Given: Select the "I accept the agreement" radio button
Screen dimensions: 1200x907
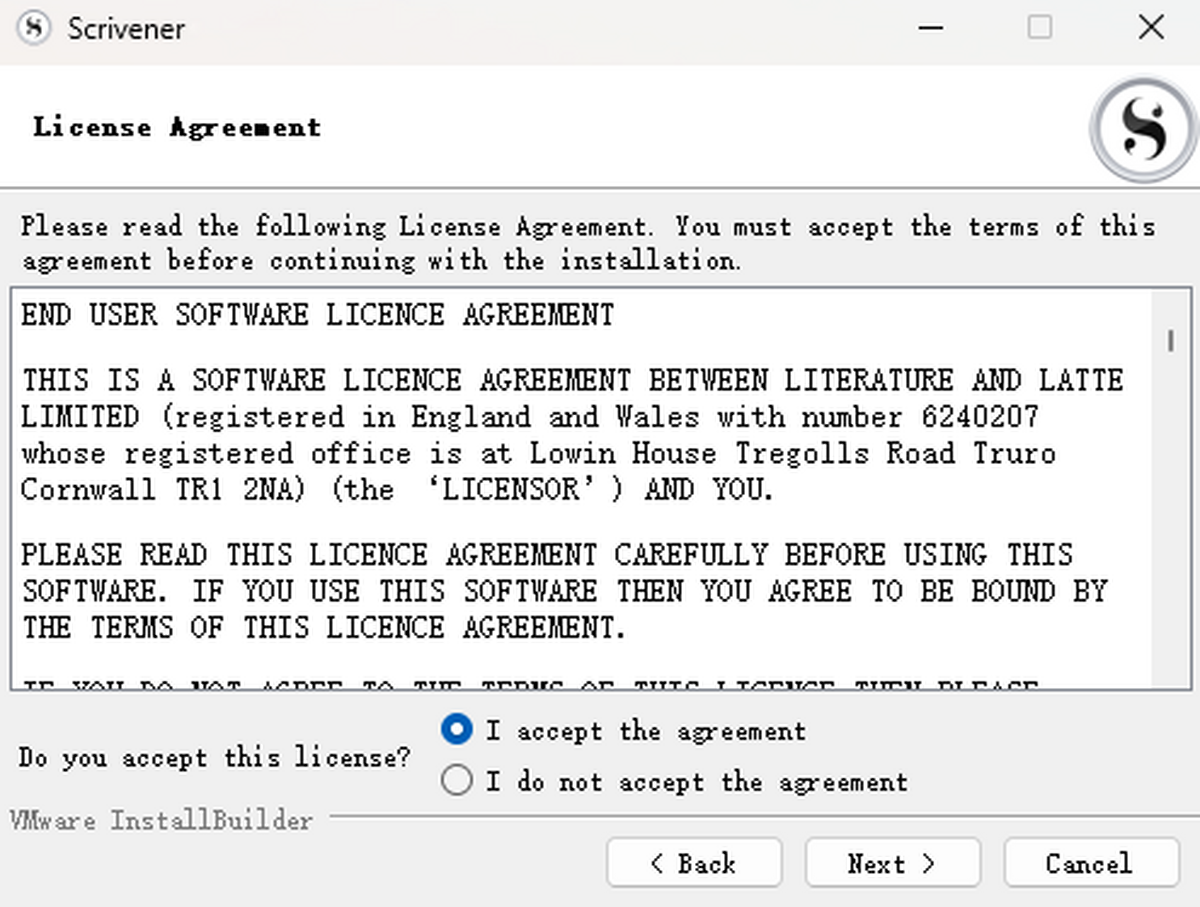Looking at the screenshot, I should tap(457, 730).
